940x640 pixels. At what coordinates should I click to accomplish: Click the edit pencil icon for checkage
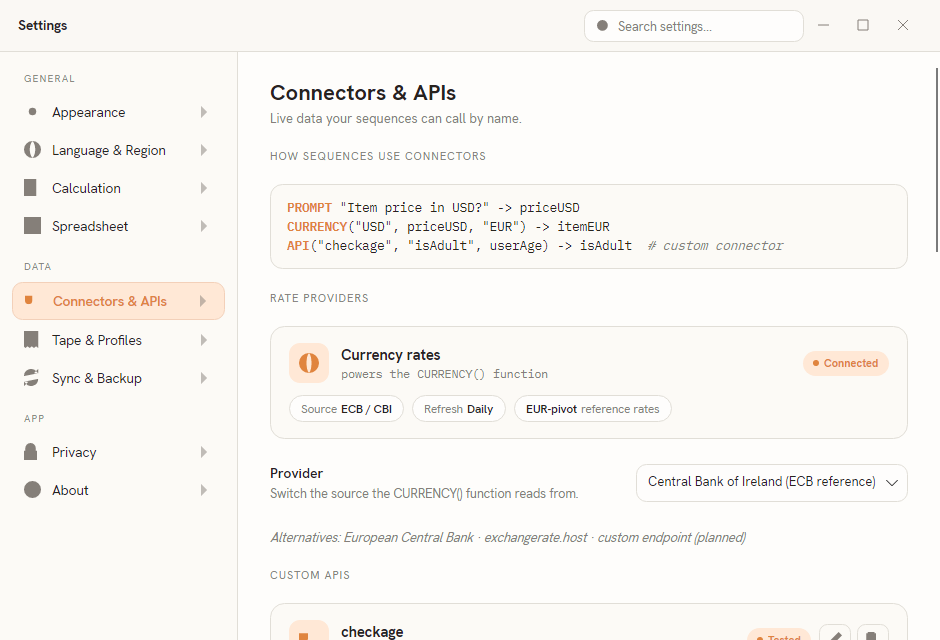pos(835,634)
